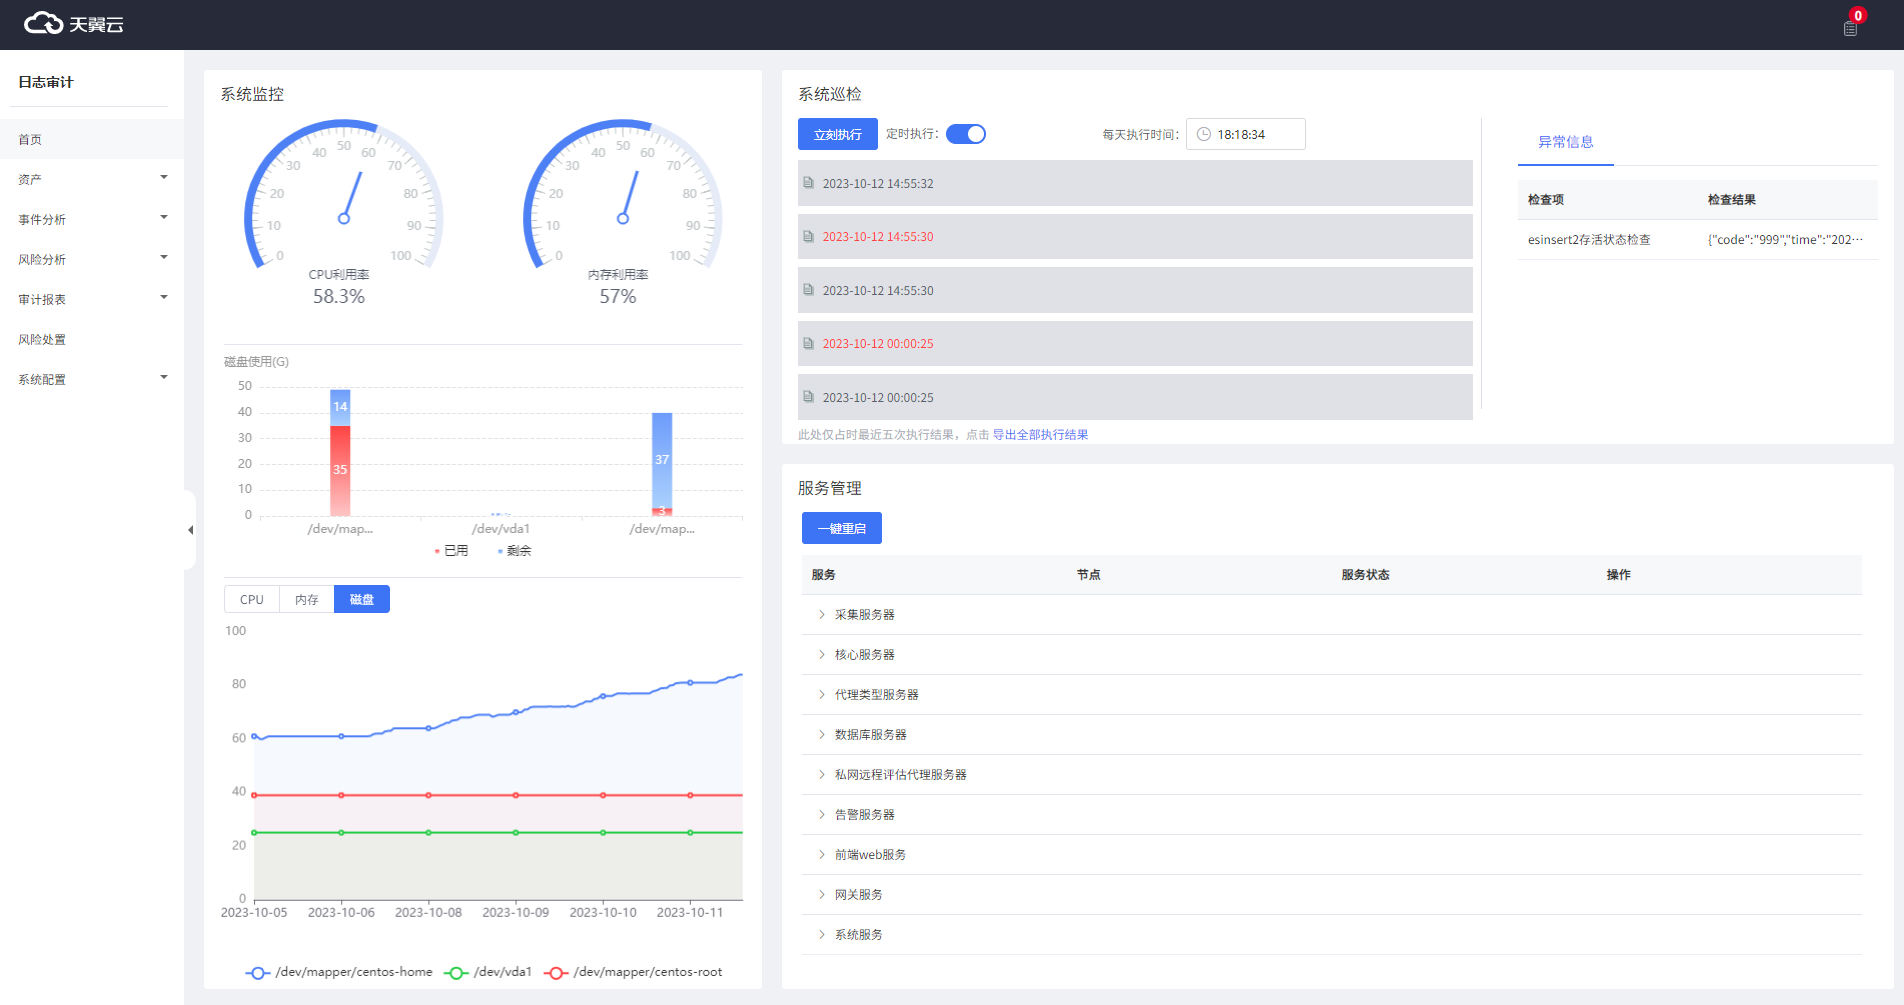
Task: Expand the 数据库服务器 service row
Action: point(822,735)
